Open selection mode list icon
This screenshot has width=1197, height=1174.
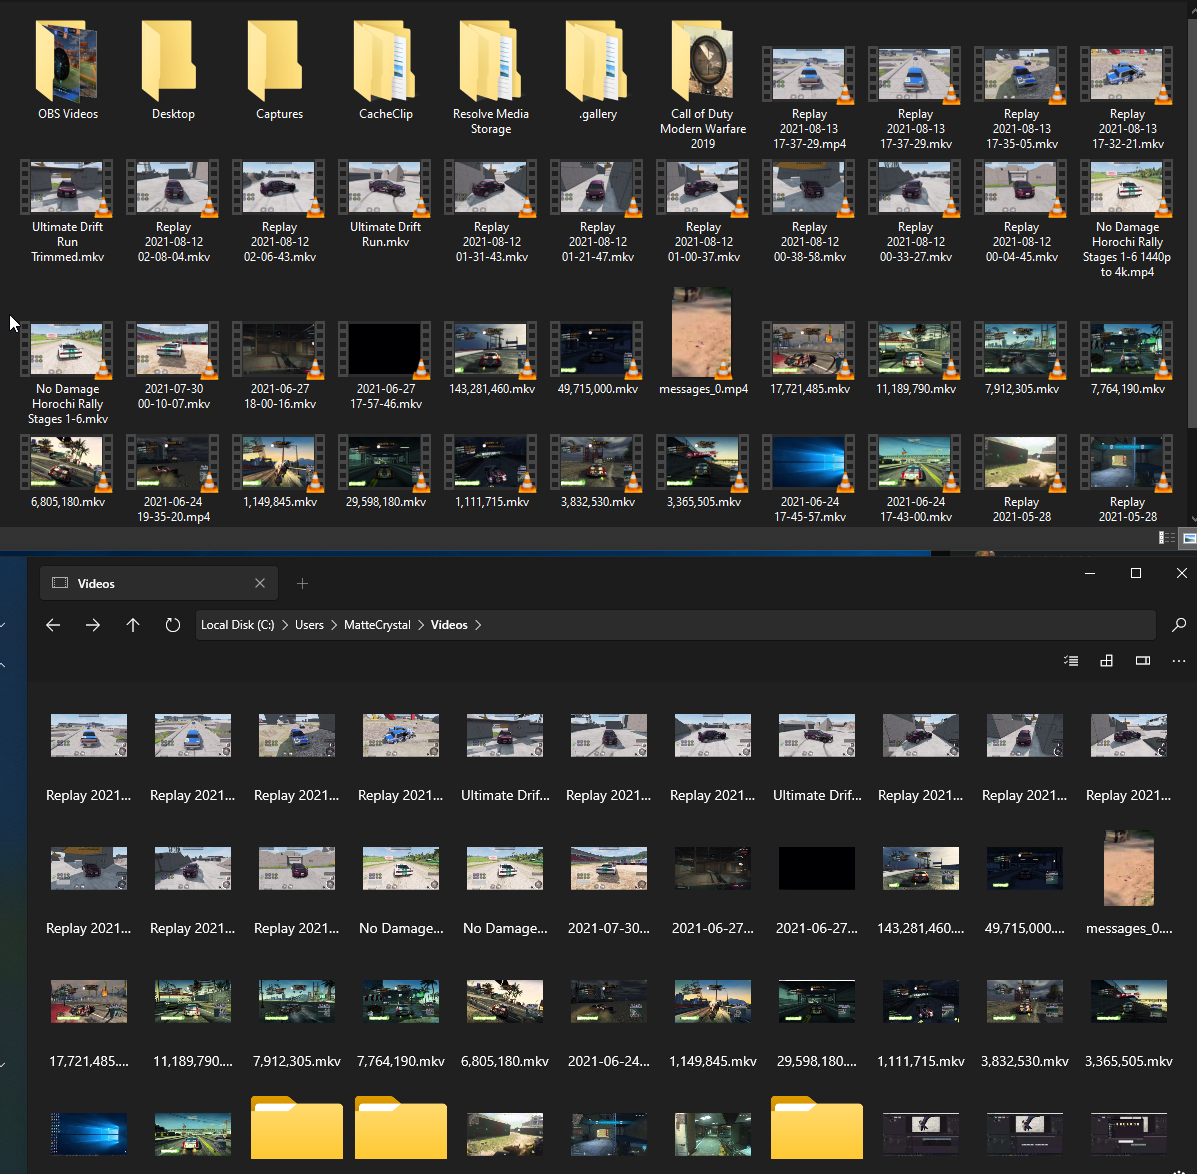click(x=1071, y=661)
